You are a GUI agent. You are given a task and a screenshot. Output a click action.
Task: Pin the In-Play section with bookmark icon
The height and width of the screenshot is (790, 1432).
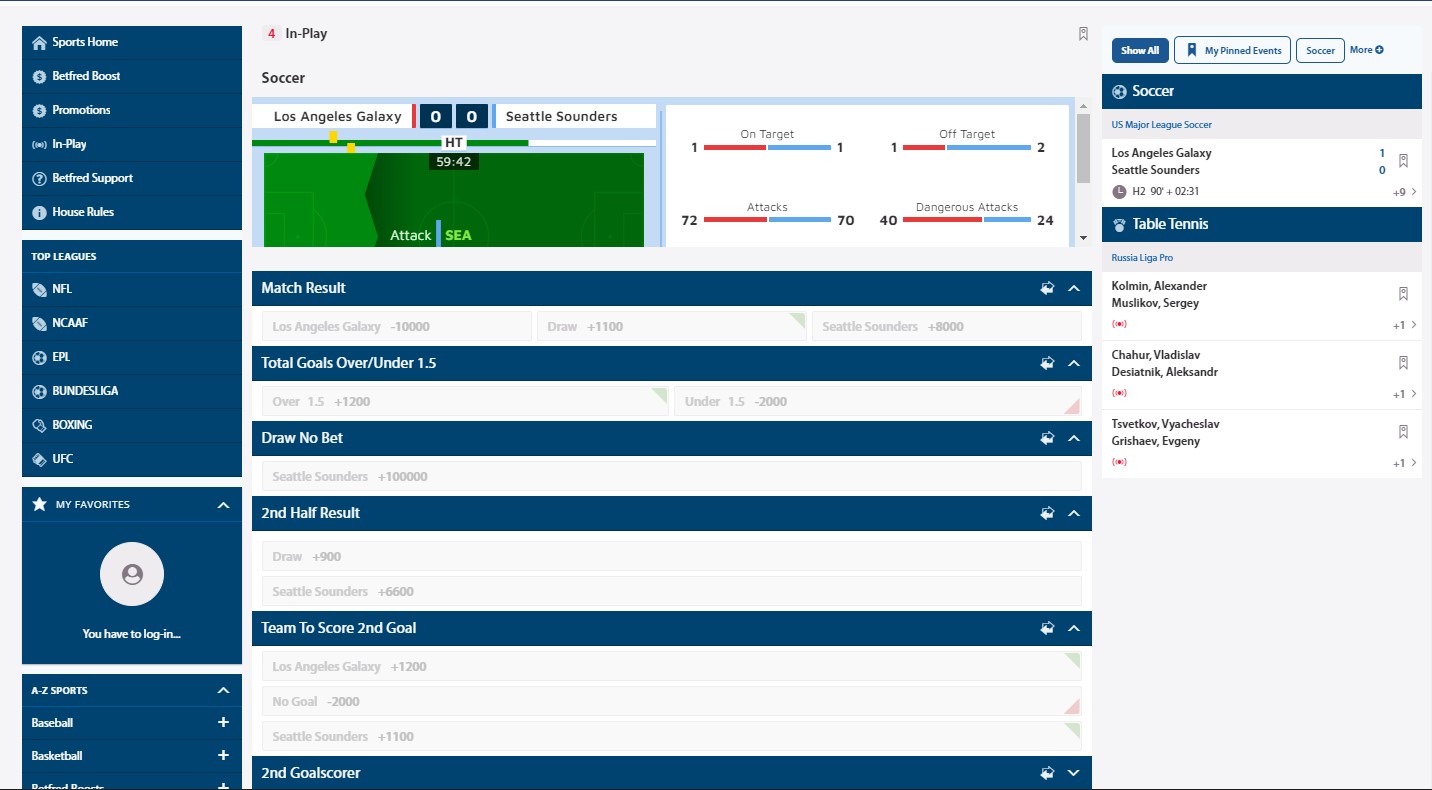click(x=1083, y=34)
